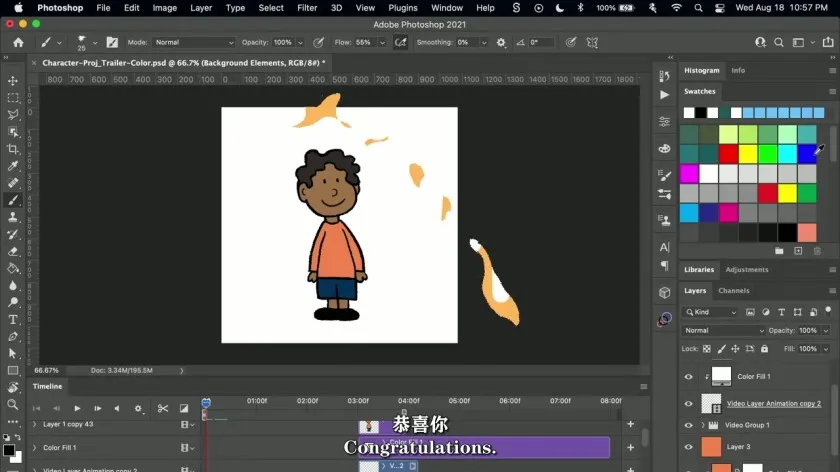Pick the red swatch in Swatches panel
Viewport: 840px width, 472px height.
[x=728, y=154]
